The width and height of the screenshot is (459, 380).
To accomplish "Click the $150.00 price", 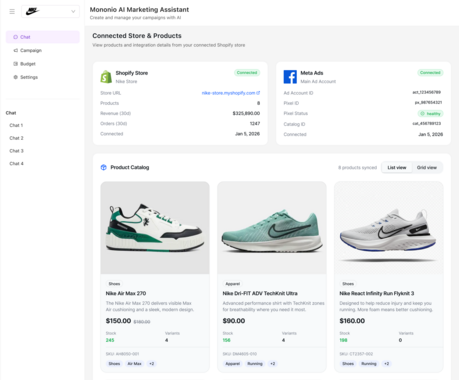I will (x=118, y=321).
